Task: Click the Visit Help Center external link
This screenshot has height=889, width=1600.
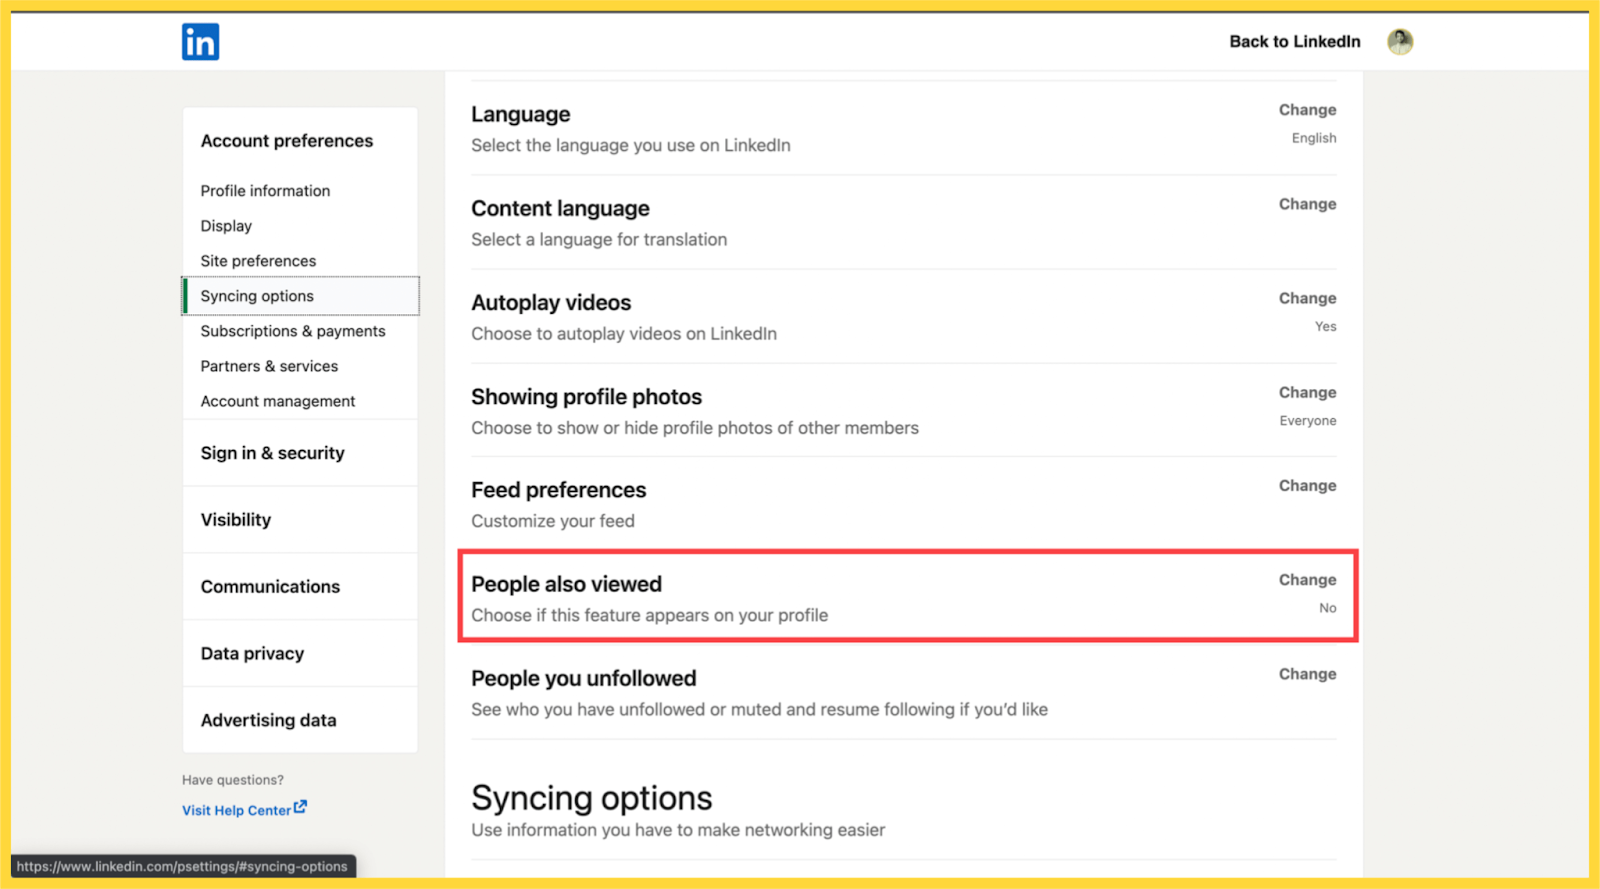Action: coord(244,809)
